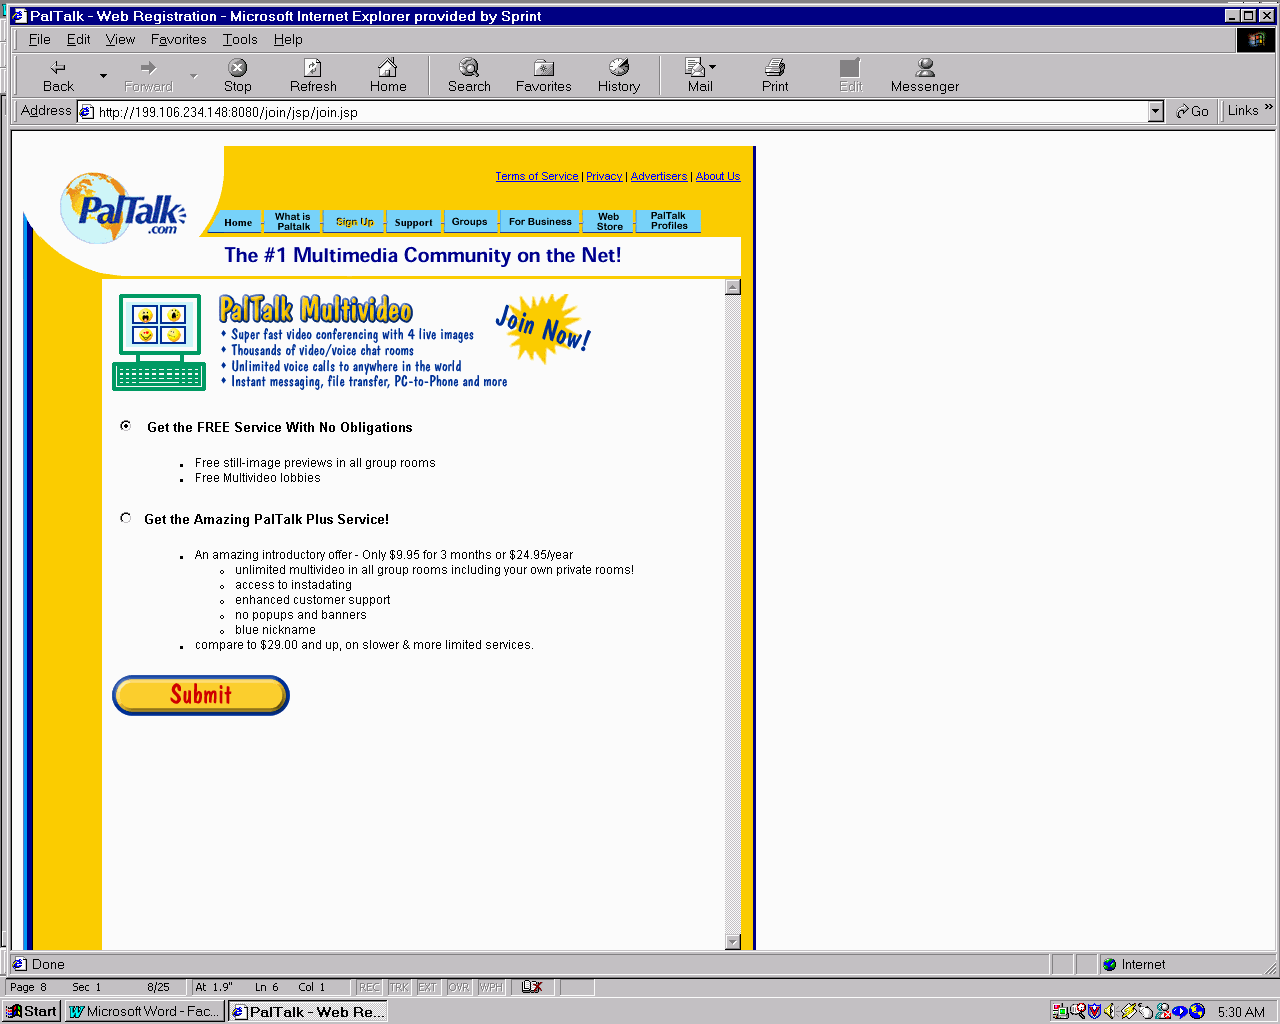Screen dimensions: 1280x1024
Task: Open the Favorites menu
Action: tap(178, 39)
